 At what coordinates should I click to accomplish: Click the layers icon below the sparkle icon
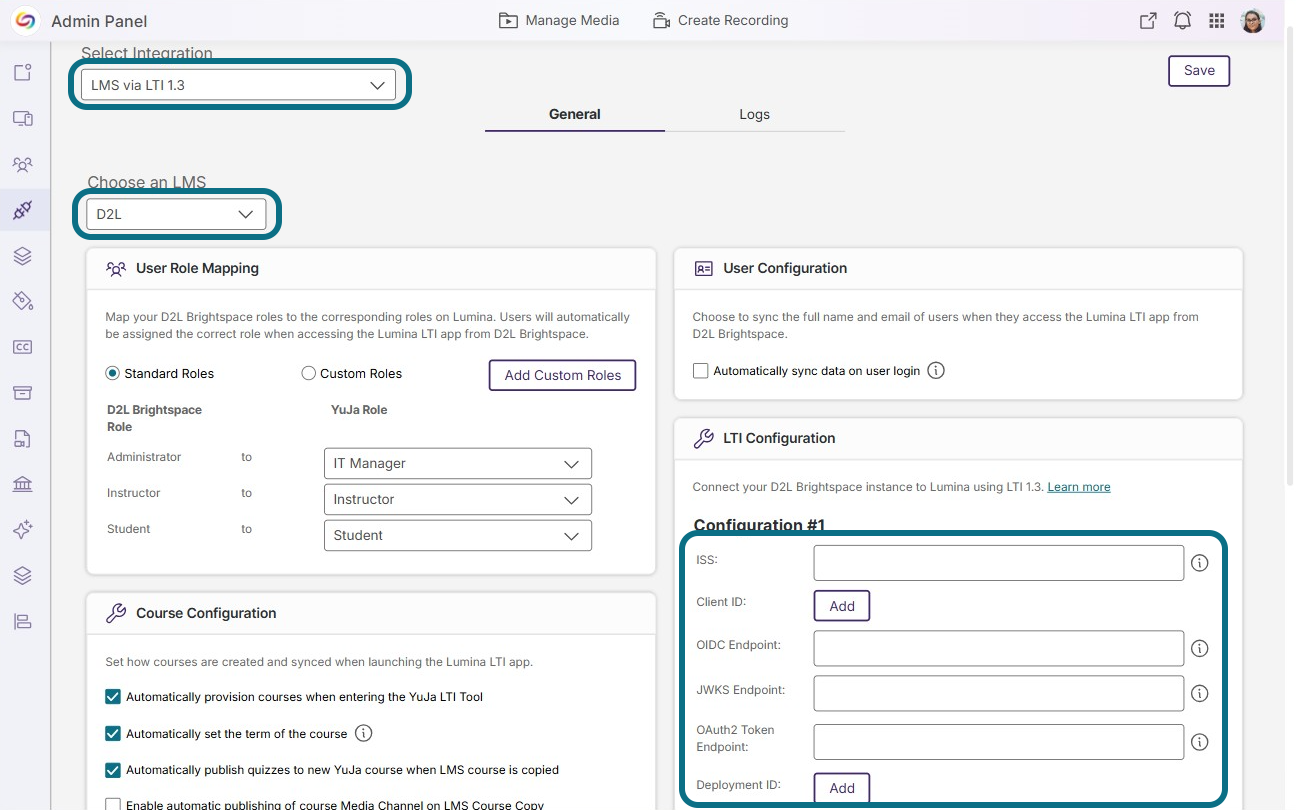(23, 575)
